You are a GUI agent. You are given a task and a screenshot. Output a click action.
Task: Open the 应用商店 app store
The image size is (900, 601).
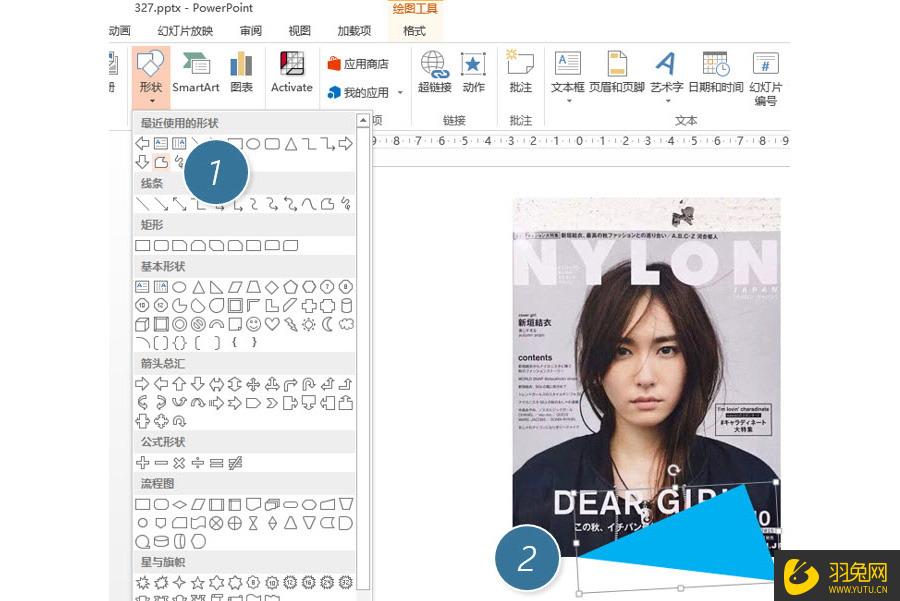(x=358, y=64)
